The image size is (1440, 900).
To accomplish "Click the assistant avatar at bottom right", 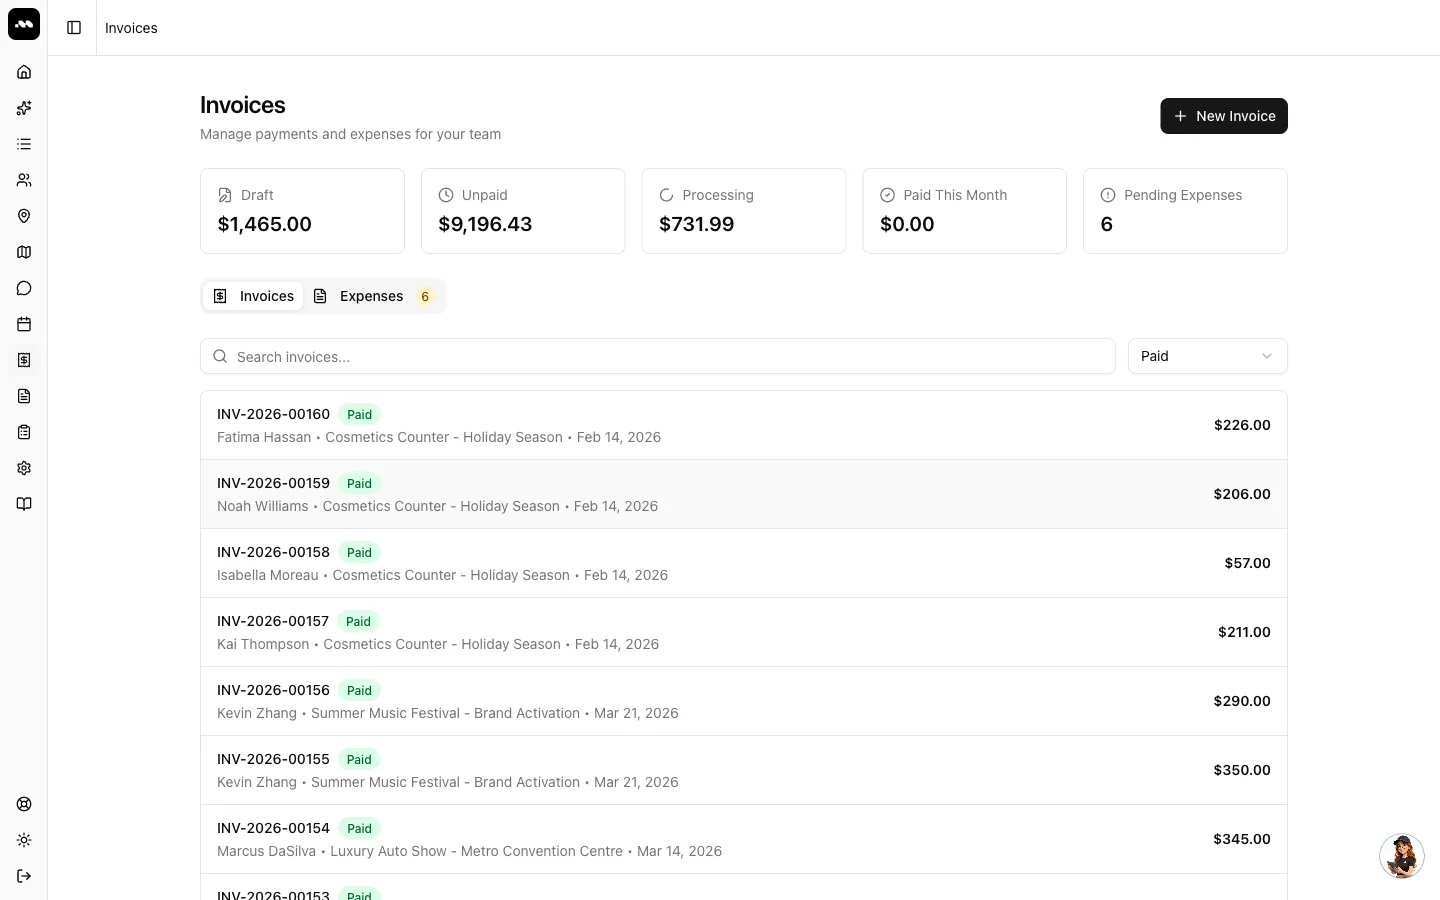I will click(1402, 856).
